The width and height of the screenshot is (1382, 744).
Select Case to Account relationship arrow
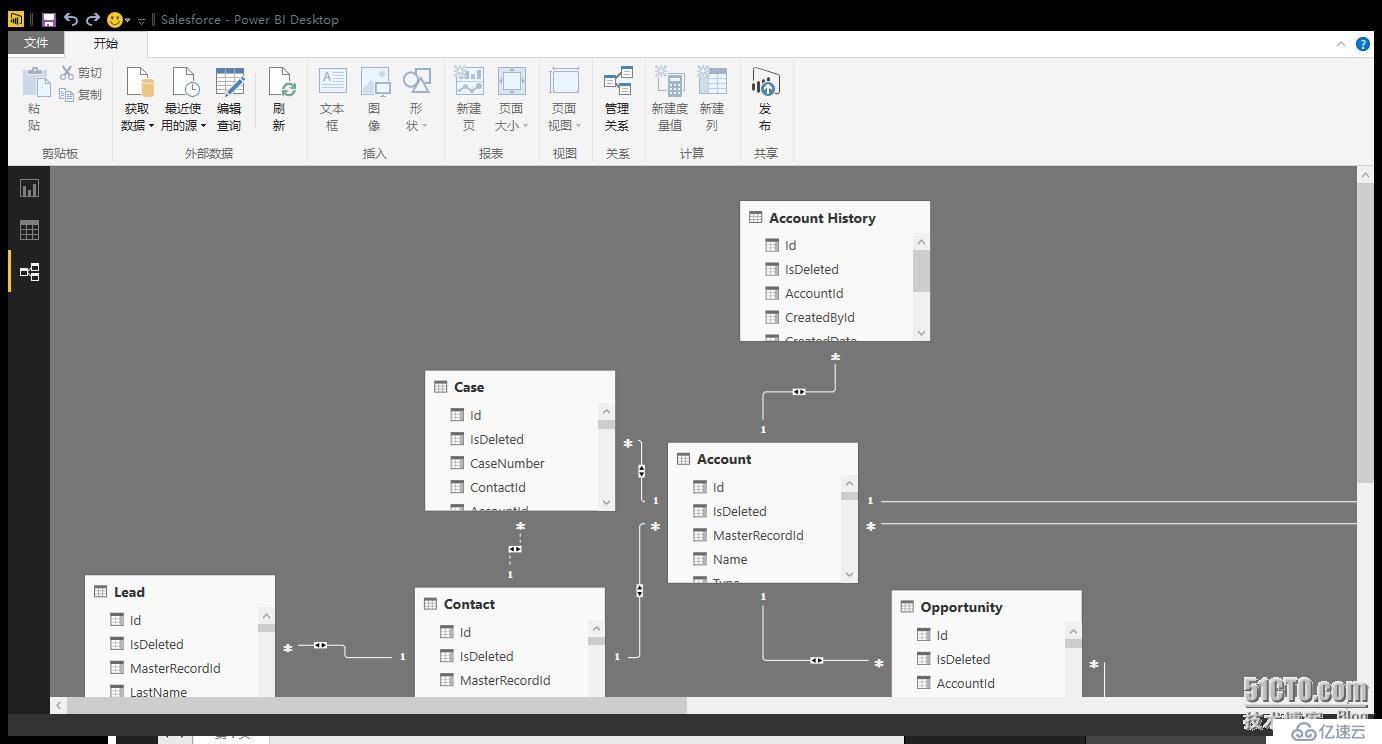click(642, 471)
